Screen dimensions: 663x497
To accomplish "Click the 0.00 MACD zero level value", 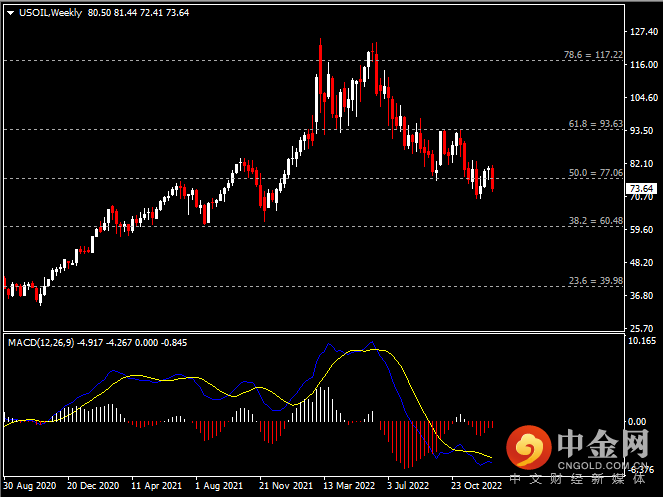I will click(x=640, y=422).
